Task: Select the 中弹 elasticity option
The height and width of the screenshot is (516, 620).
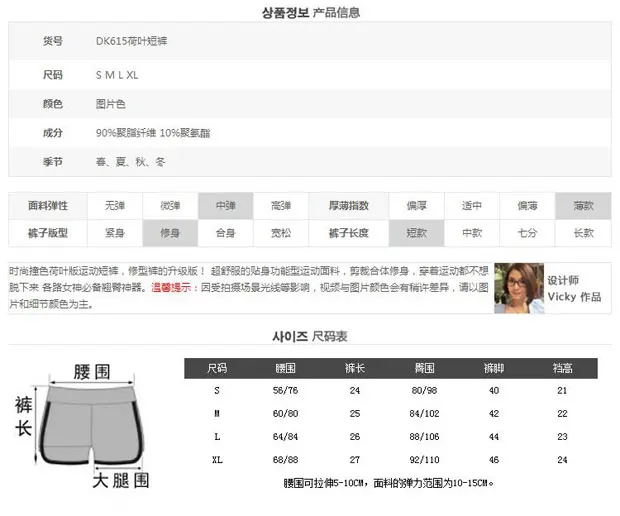Action: (x=225, y=206)
